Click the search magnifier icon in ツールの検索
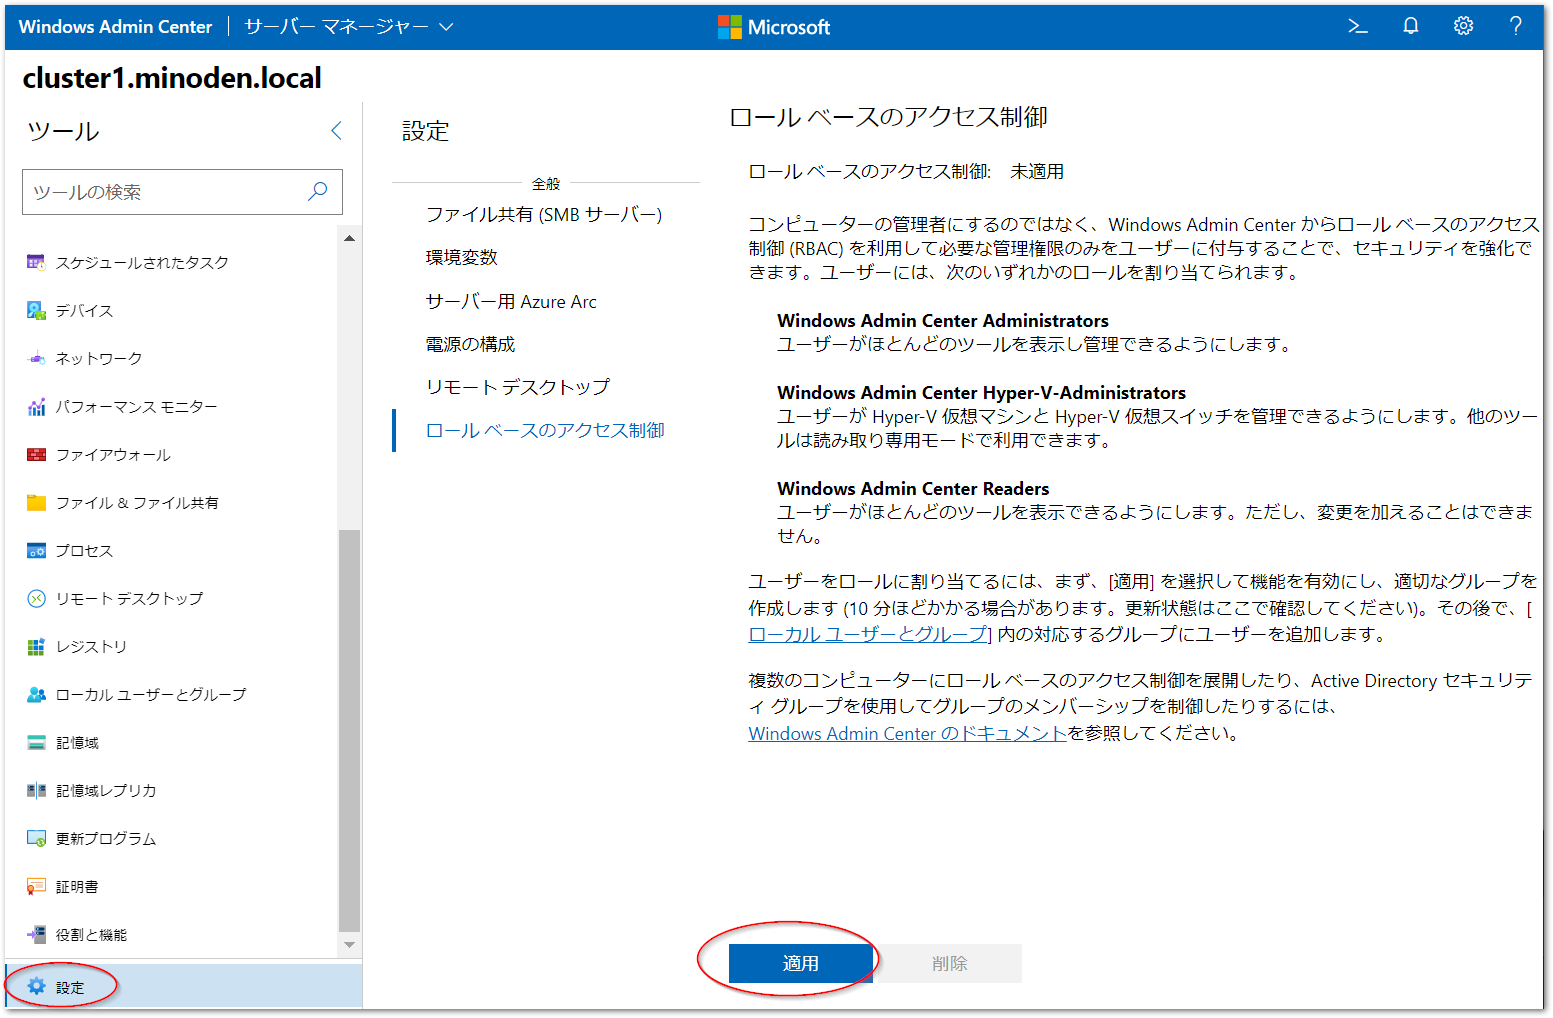Viewport: 1553px width, 1018px height. pos(318,191)
